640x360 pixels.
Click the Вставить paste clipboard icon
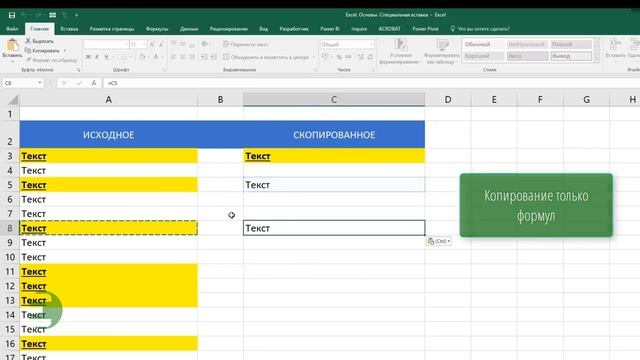pos(12,45)
